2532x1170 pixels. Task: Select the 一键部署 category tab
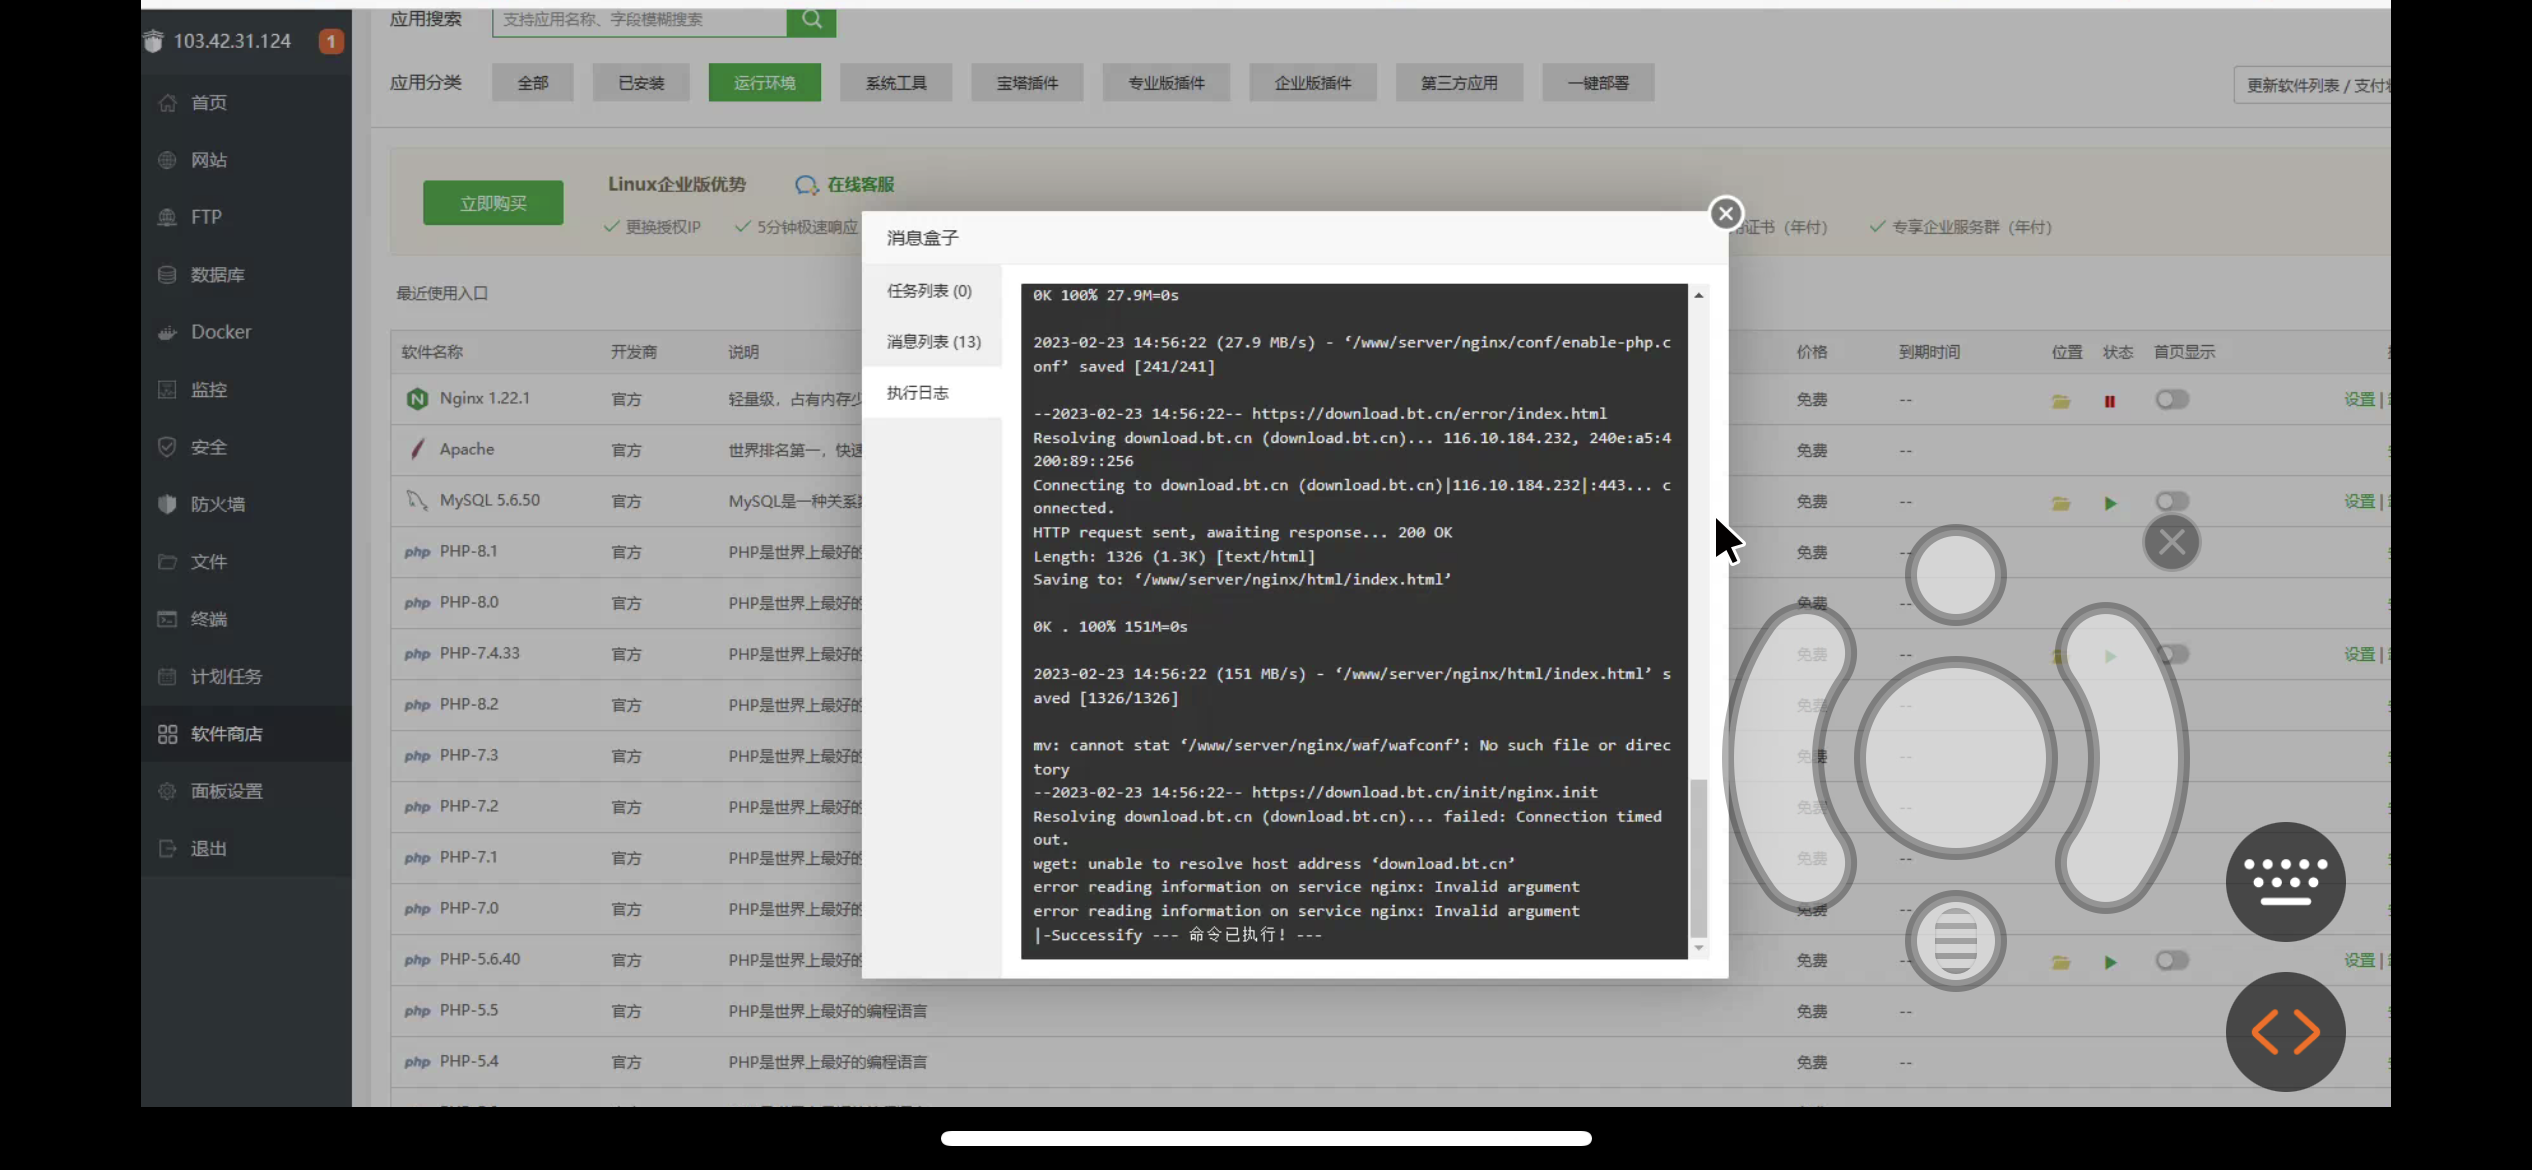click(x=1598, y=83)
